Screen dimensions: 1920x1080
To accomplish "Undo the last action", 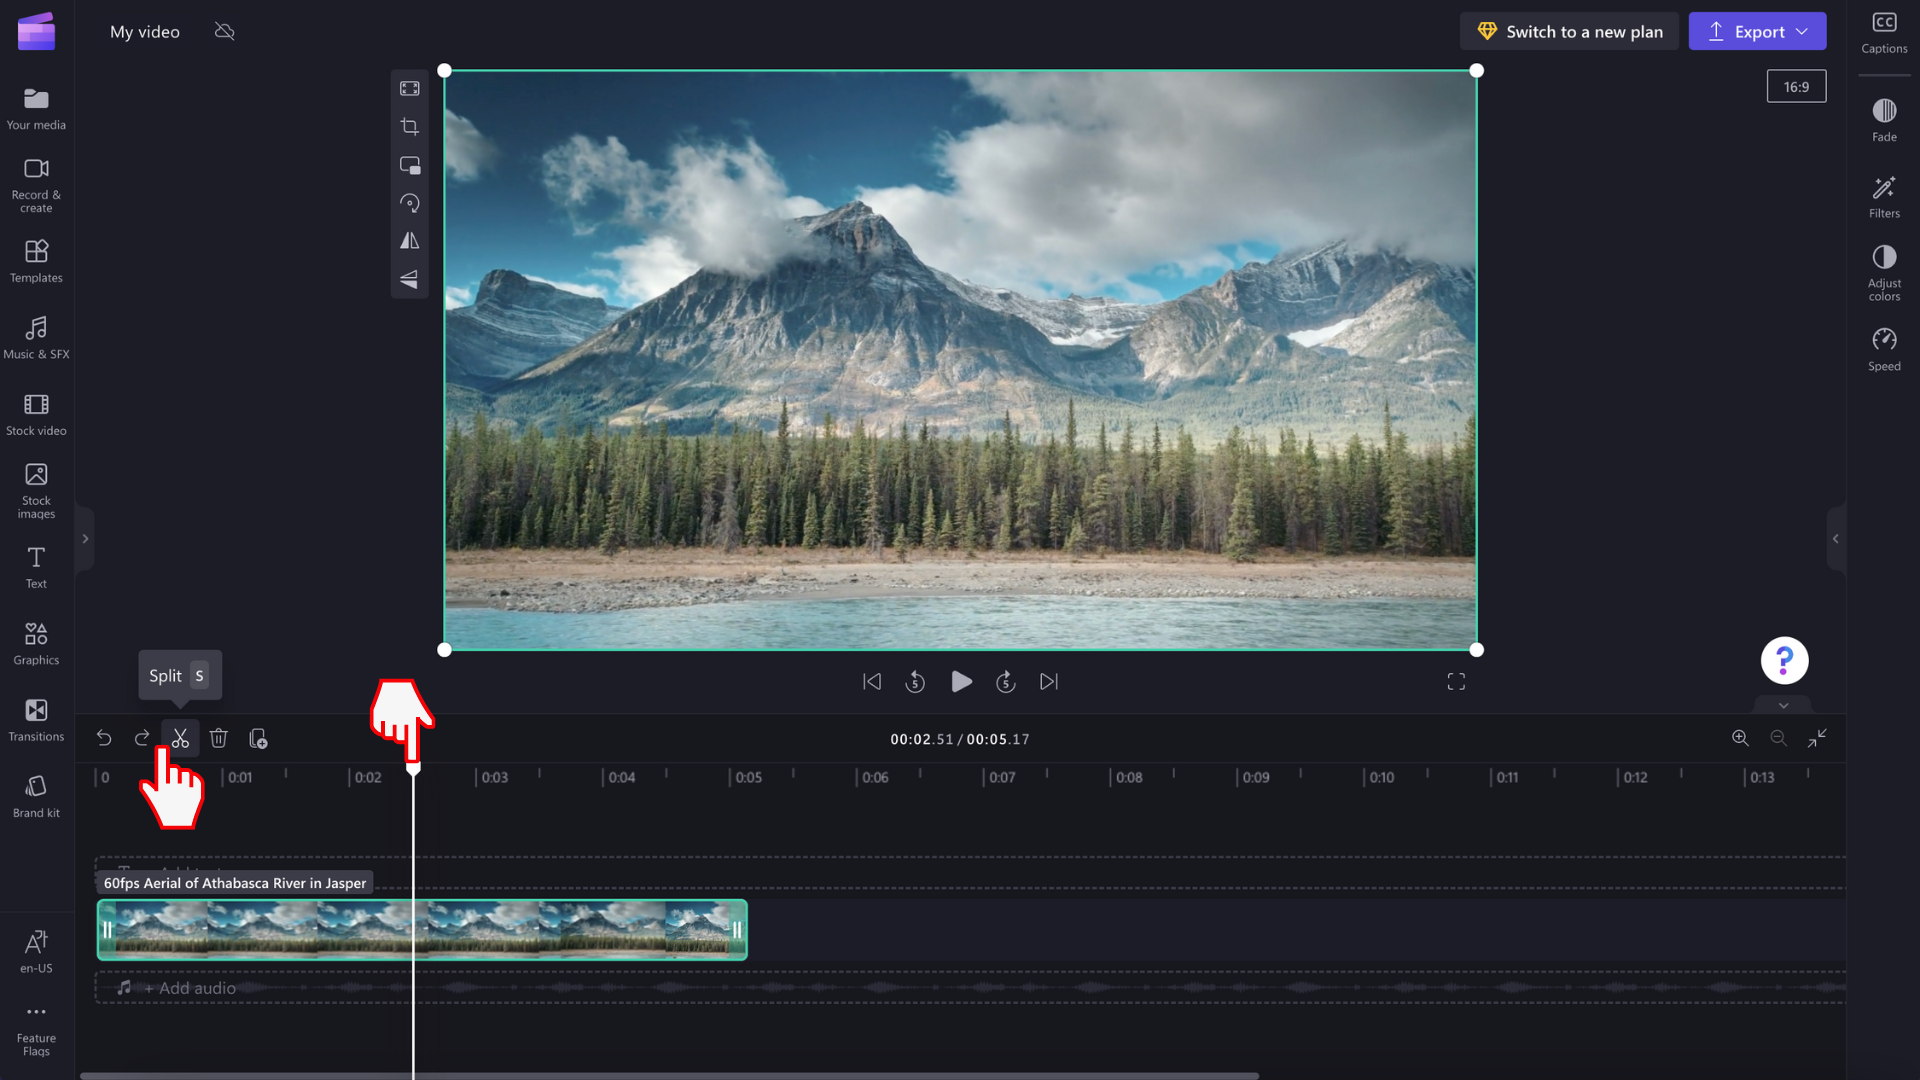I will click(x=104, y=738).
